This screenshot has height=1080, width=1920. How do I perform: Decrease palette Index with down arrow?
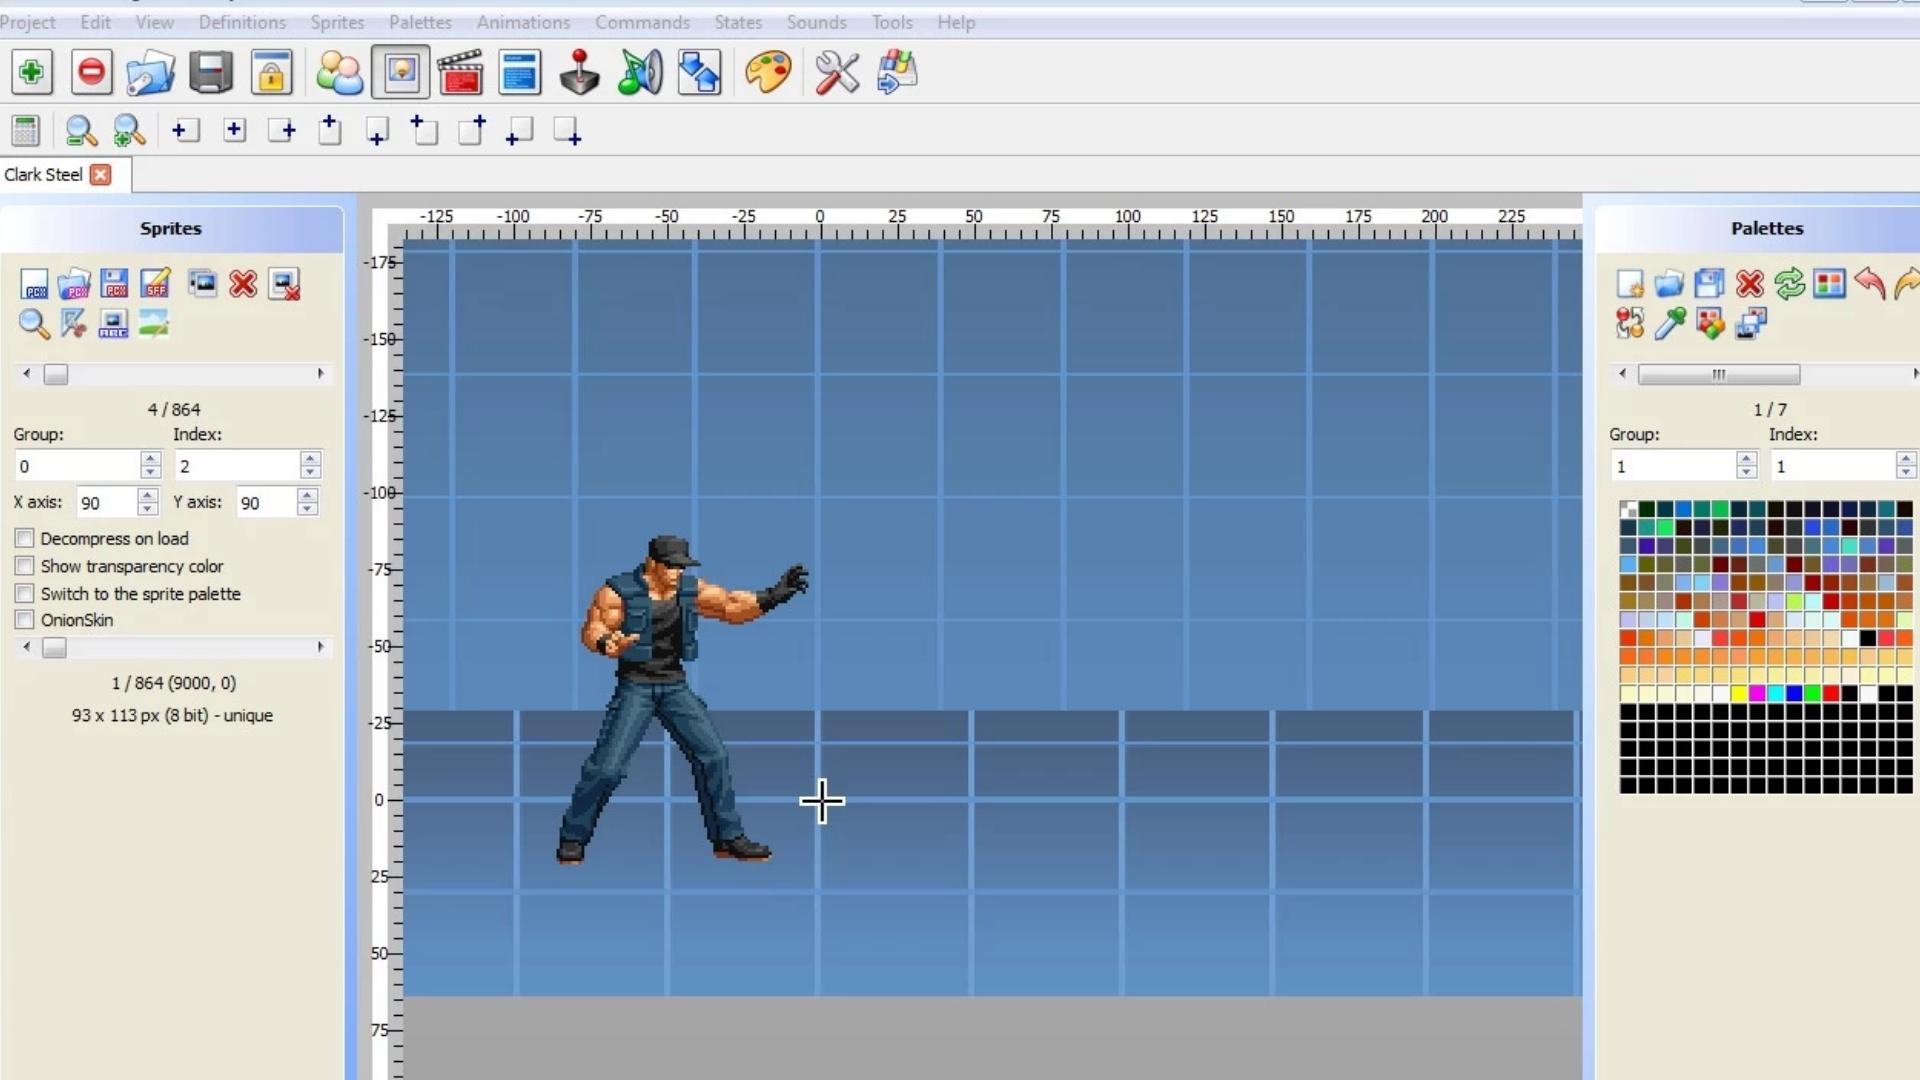(1905, 472)
